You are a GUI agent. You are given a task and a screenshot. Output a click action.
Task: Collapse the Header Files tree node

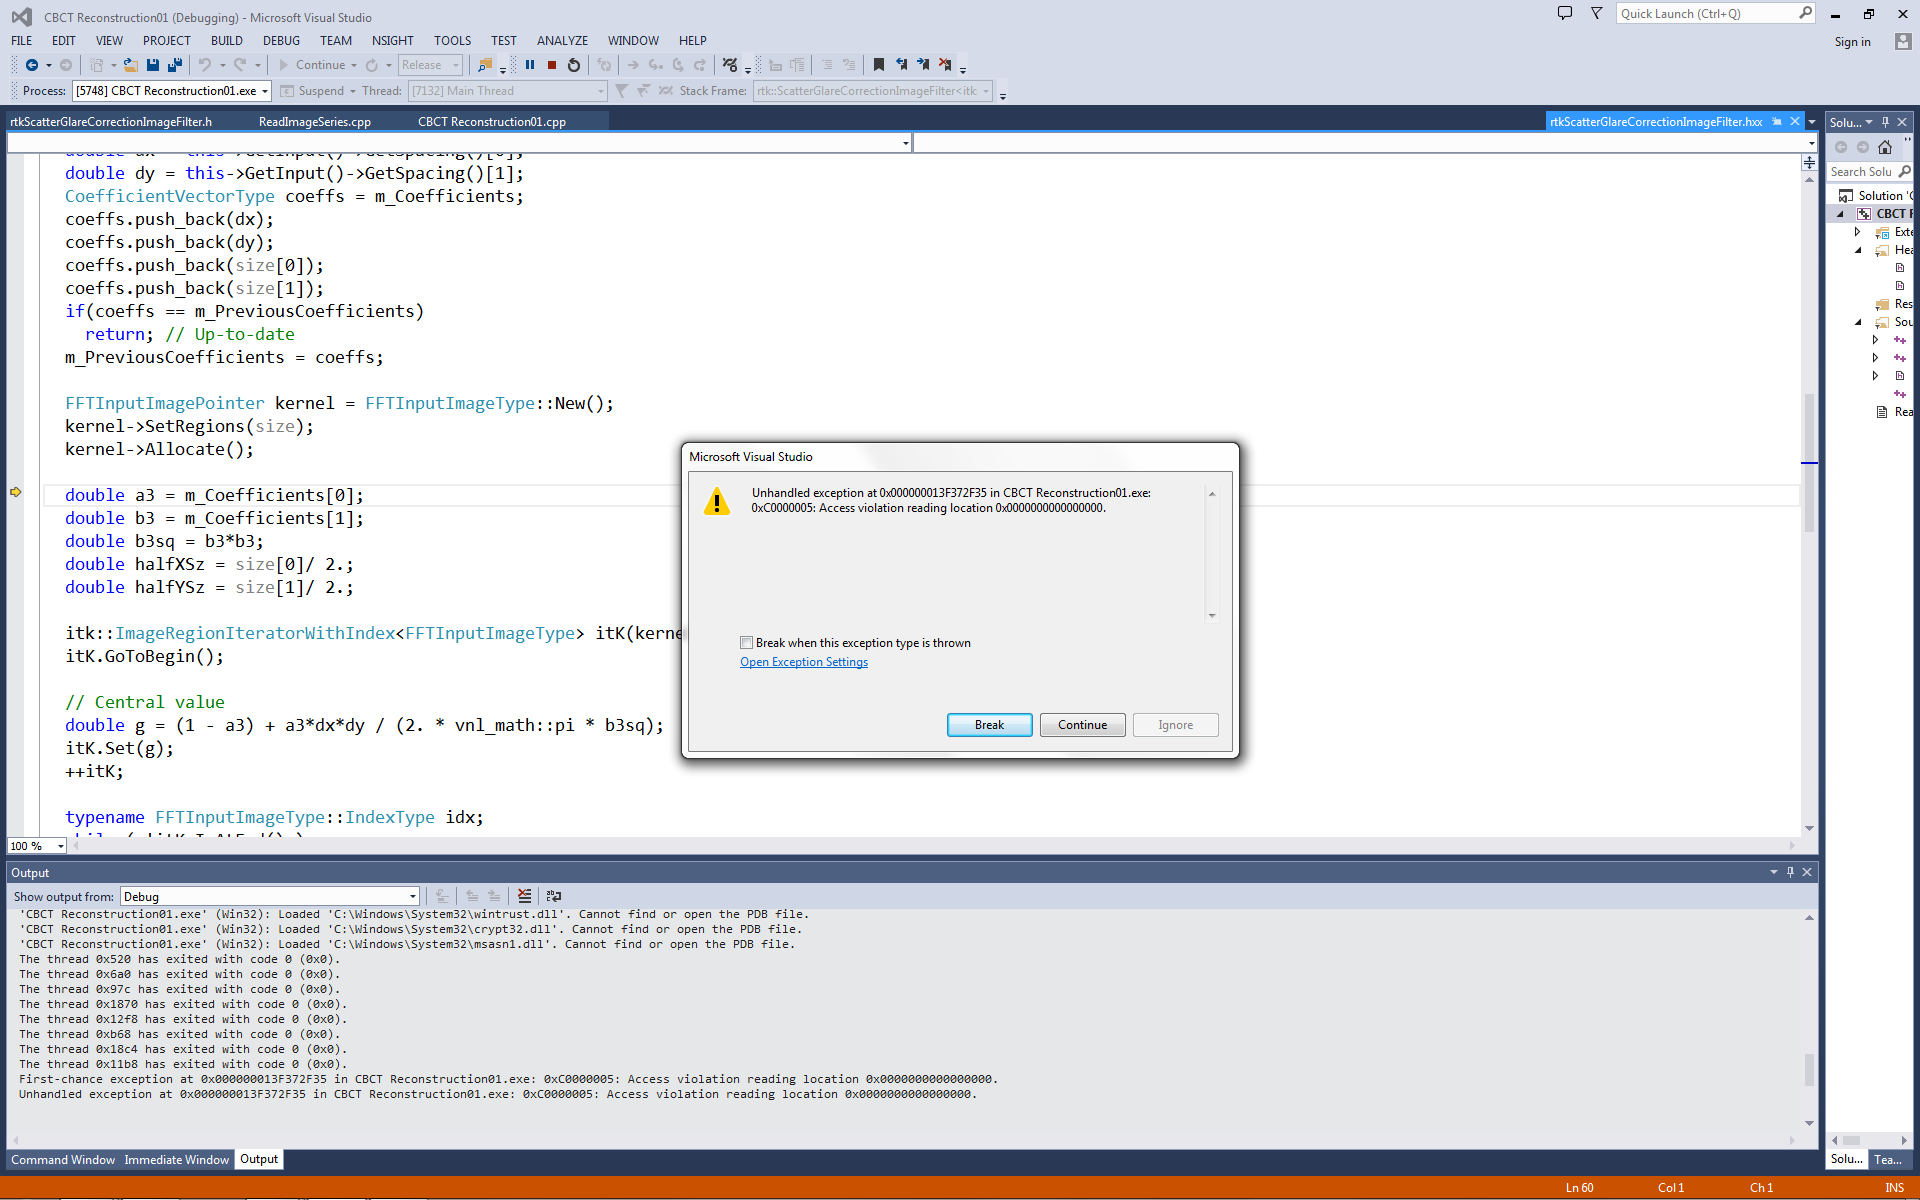coord(1858,250)
